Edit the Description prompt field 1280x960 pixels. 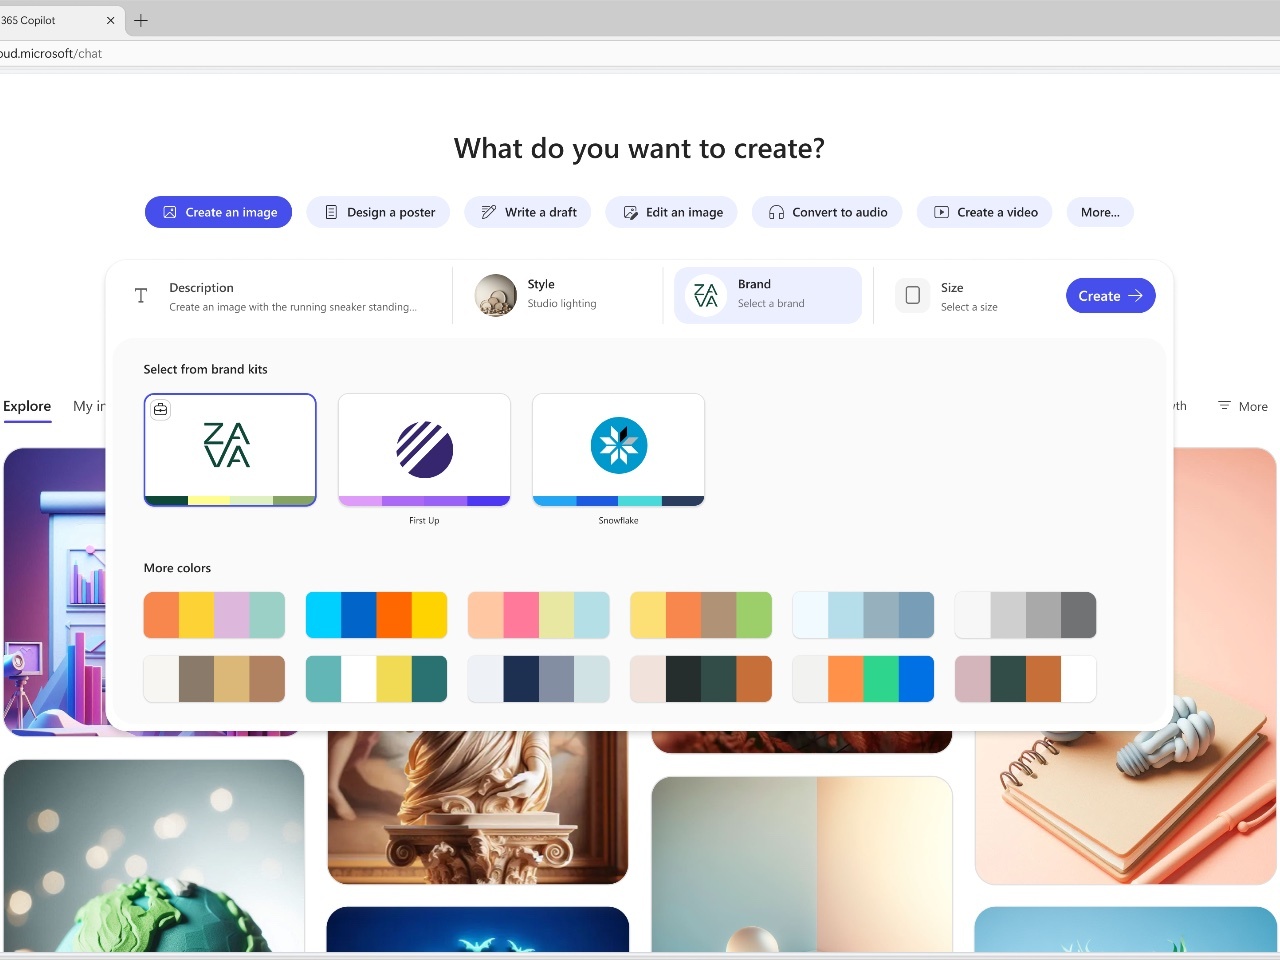(x=283, y=296)
